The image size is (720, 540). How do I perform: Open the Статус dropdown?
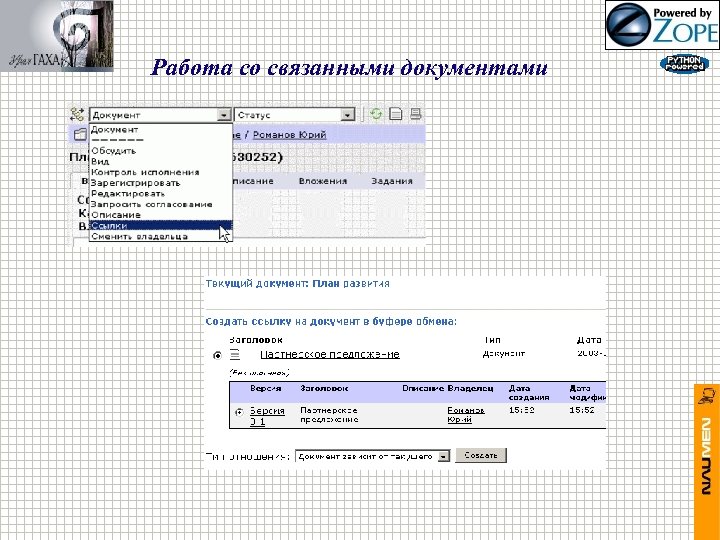tap(295, 115)
